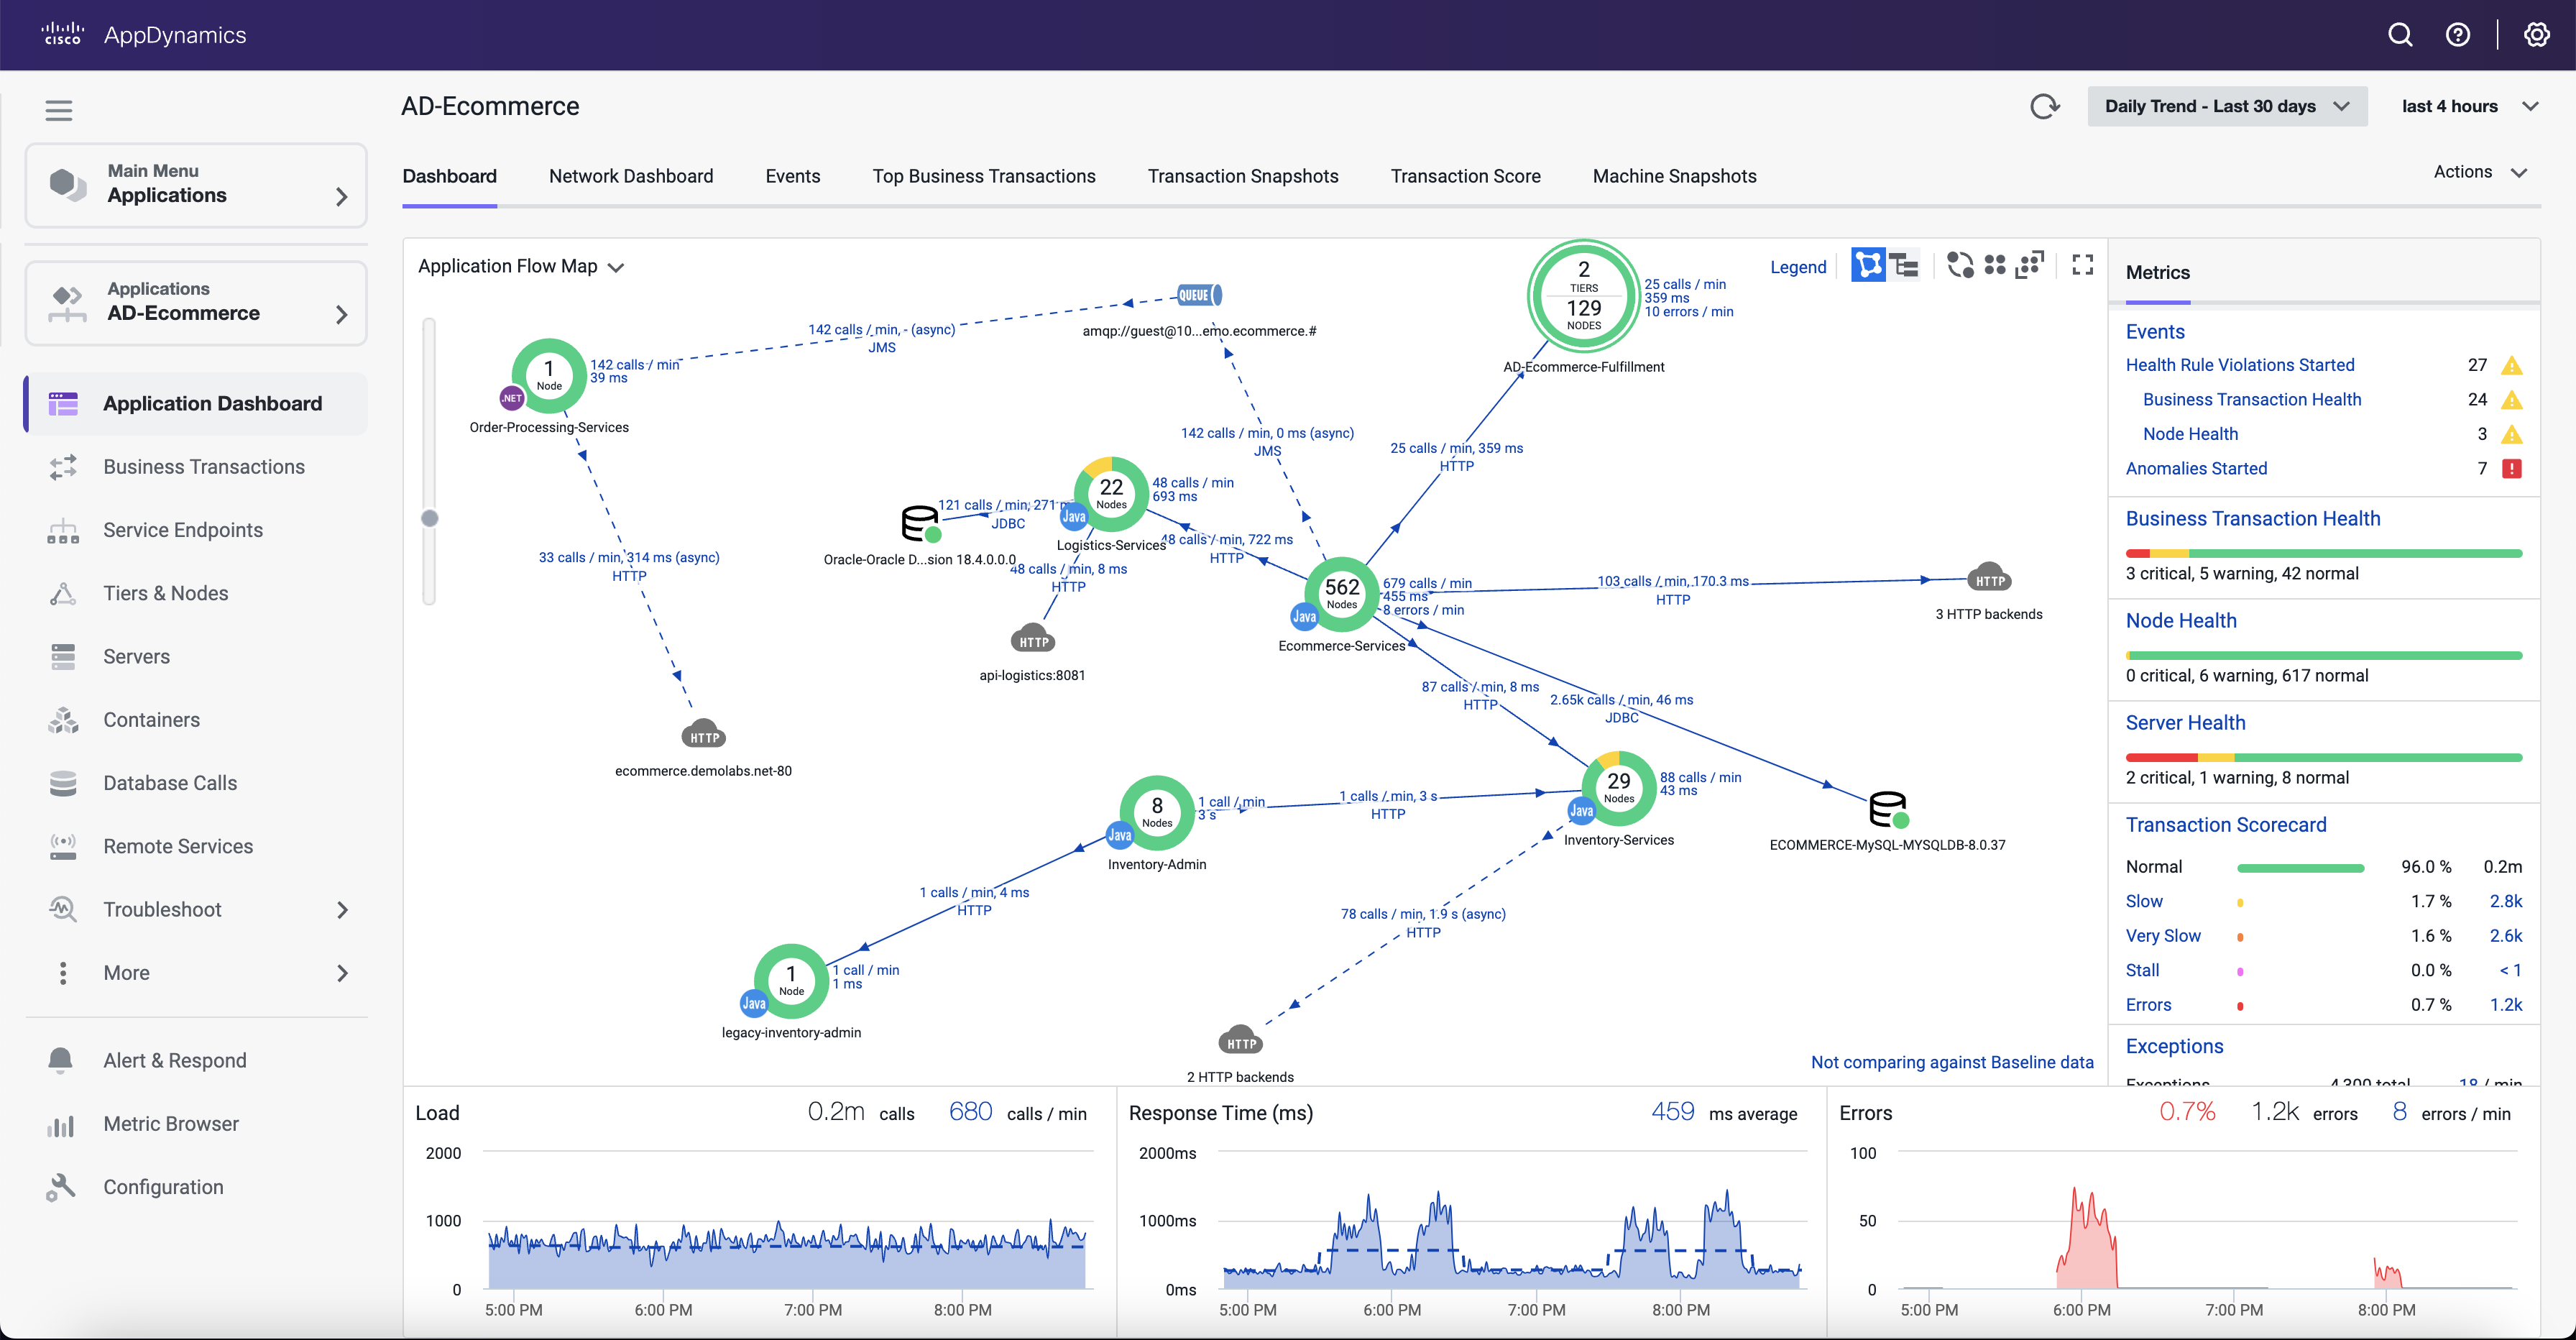Click the flow map zoom slider handle
The height and width of the screenshot is (1340, 2576).
coord(430,518)
